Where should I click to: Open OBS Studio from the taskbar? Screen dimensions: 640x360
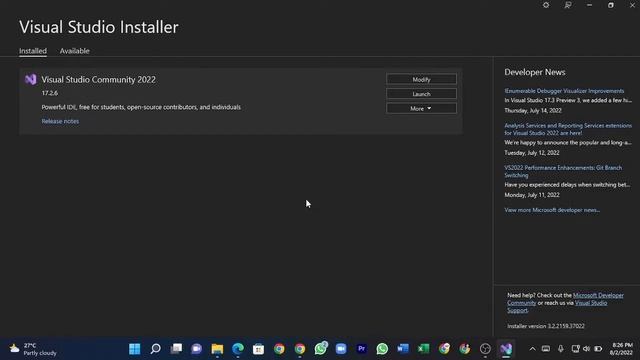485,349
